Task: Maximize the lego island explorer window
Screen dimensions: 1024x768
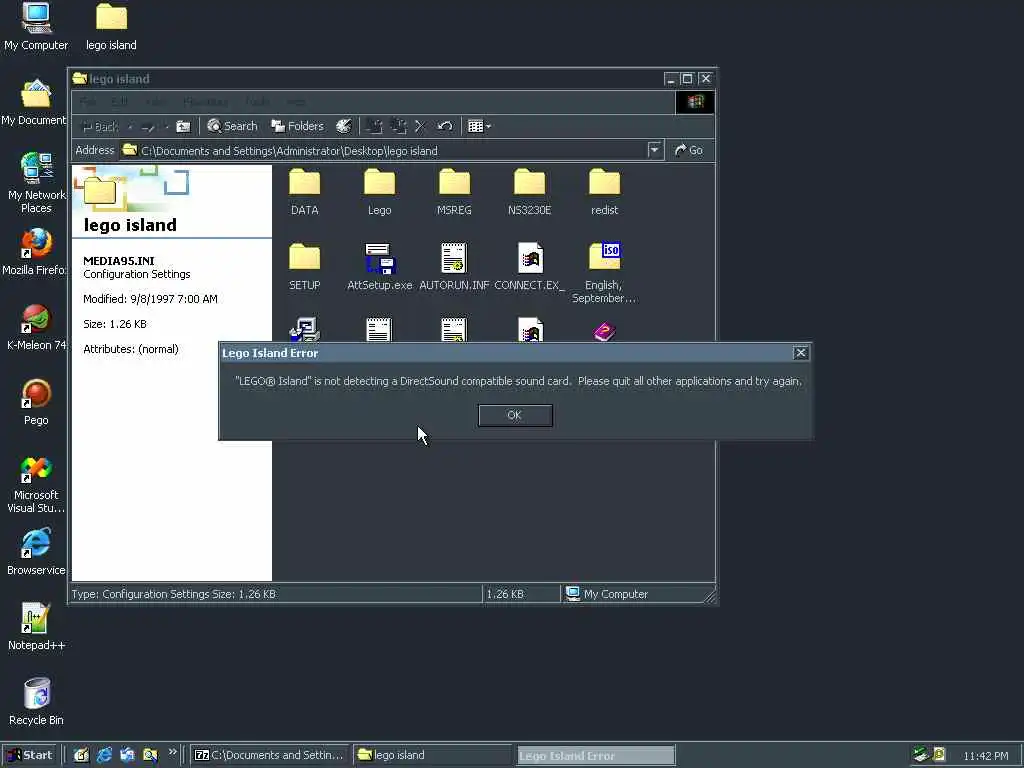Action: [687, 79]
